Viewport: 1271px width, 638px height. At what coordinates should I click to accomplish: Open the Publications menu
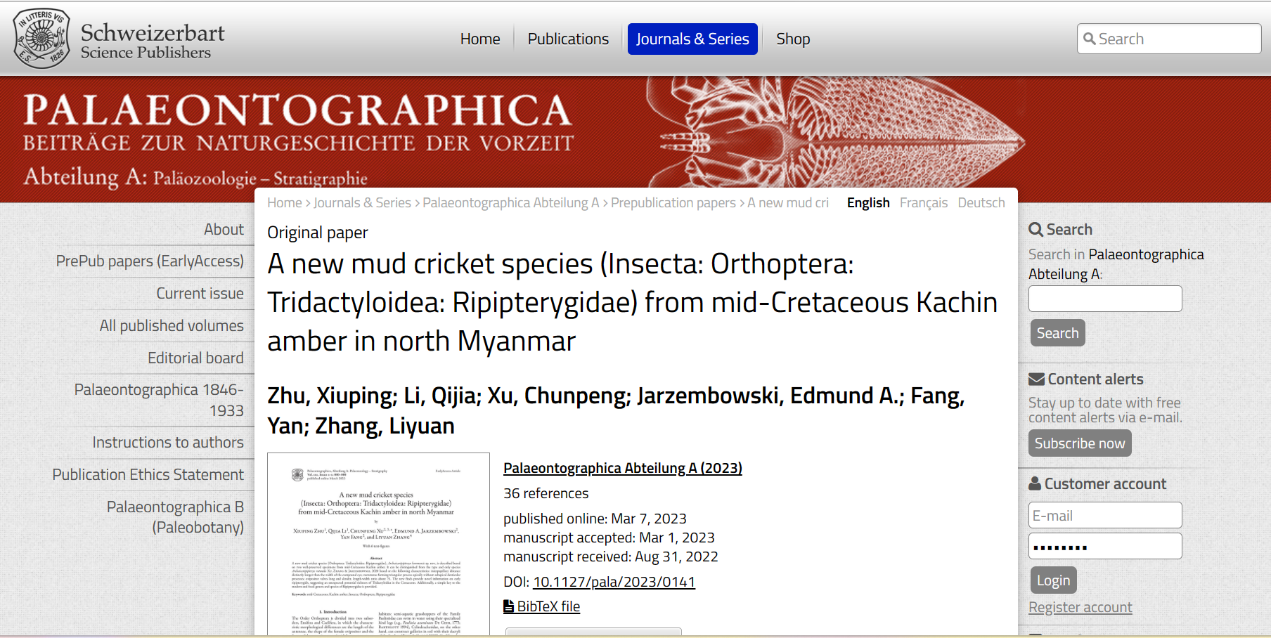pos(568,39)
